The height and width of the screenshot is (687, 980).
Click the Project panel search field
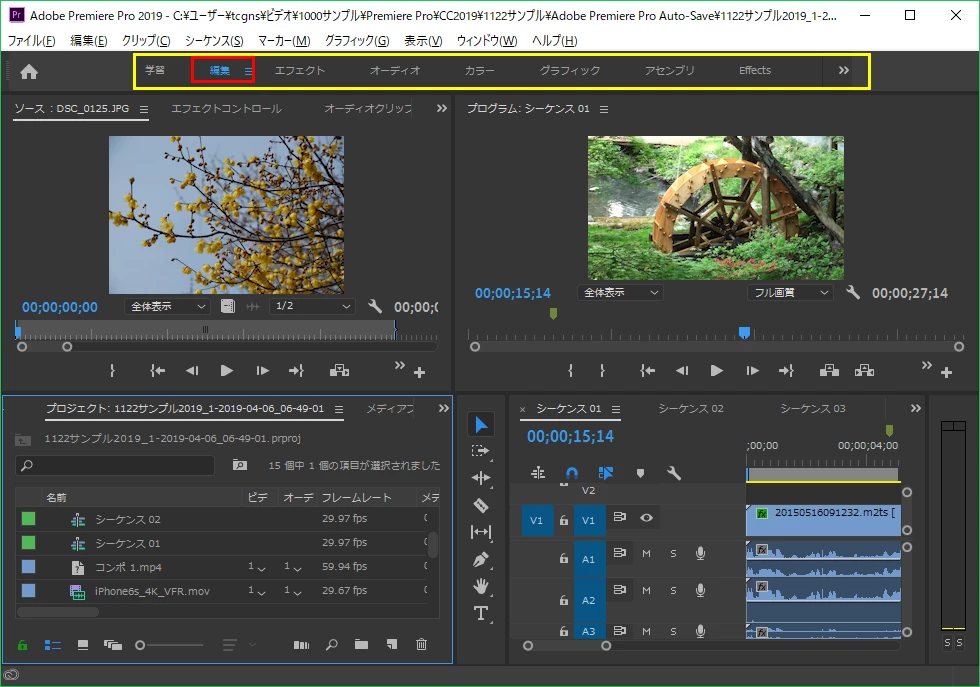(115, 466)
